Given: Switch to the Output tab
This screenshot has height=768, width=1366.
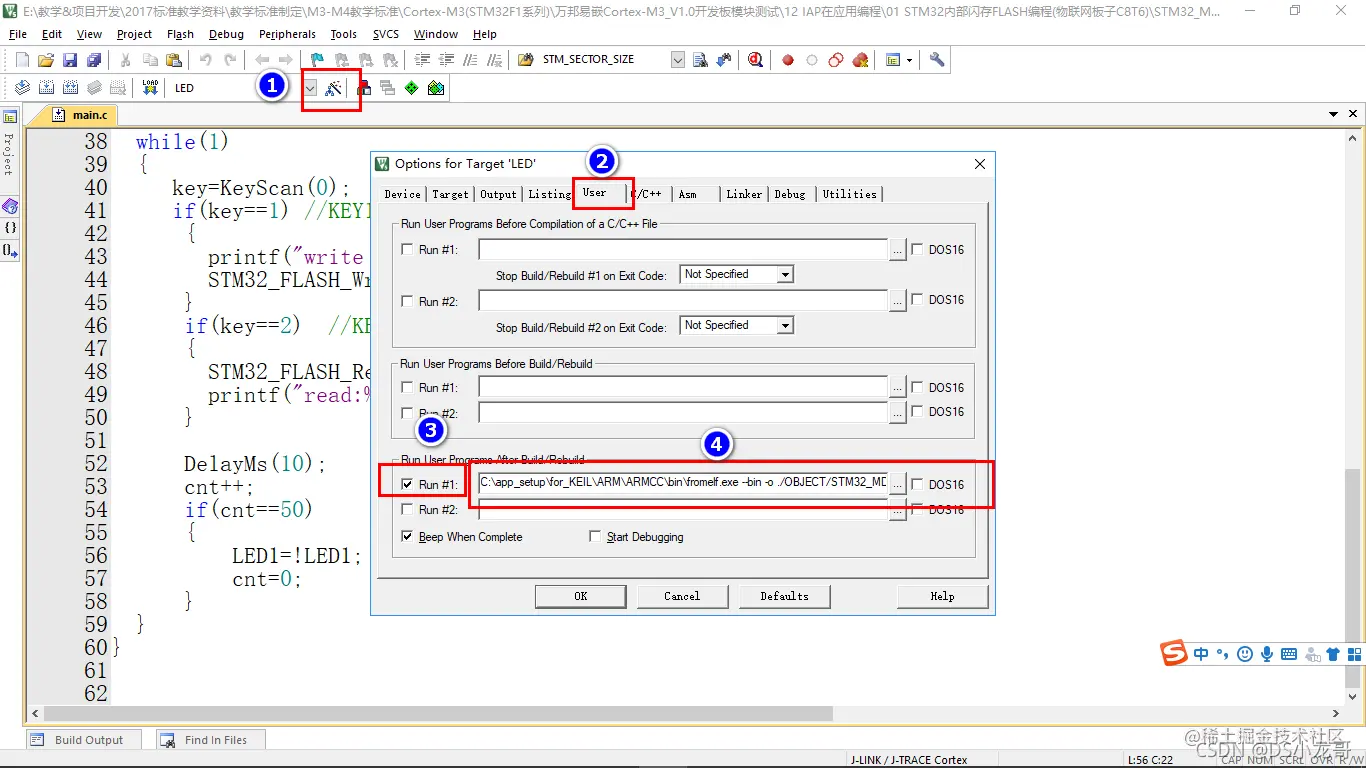Looking at the screenshot, I should [x=498, y=194].
